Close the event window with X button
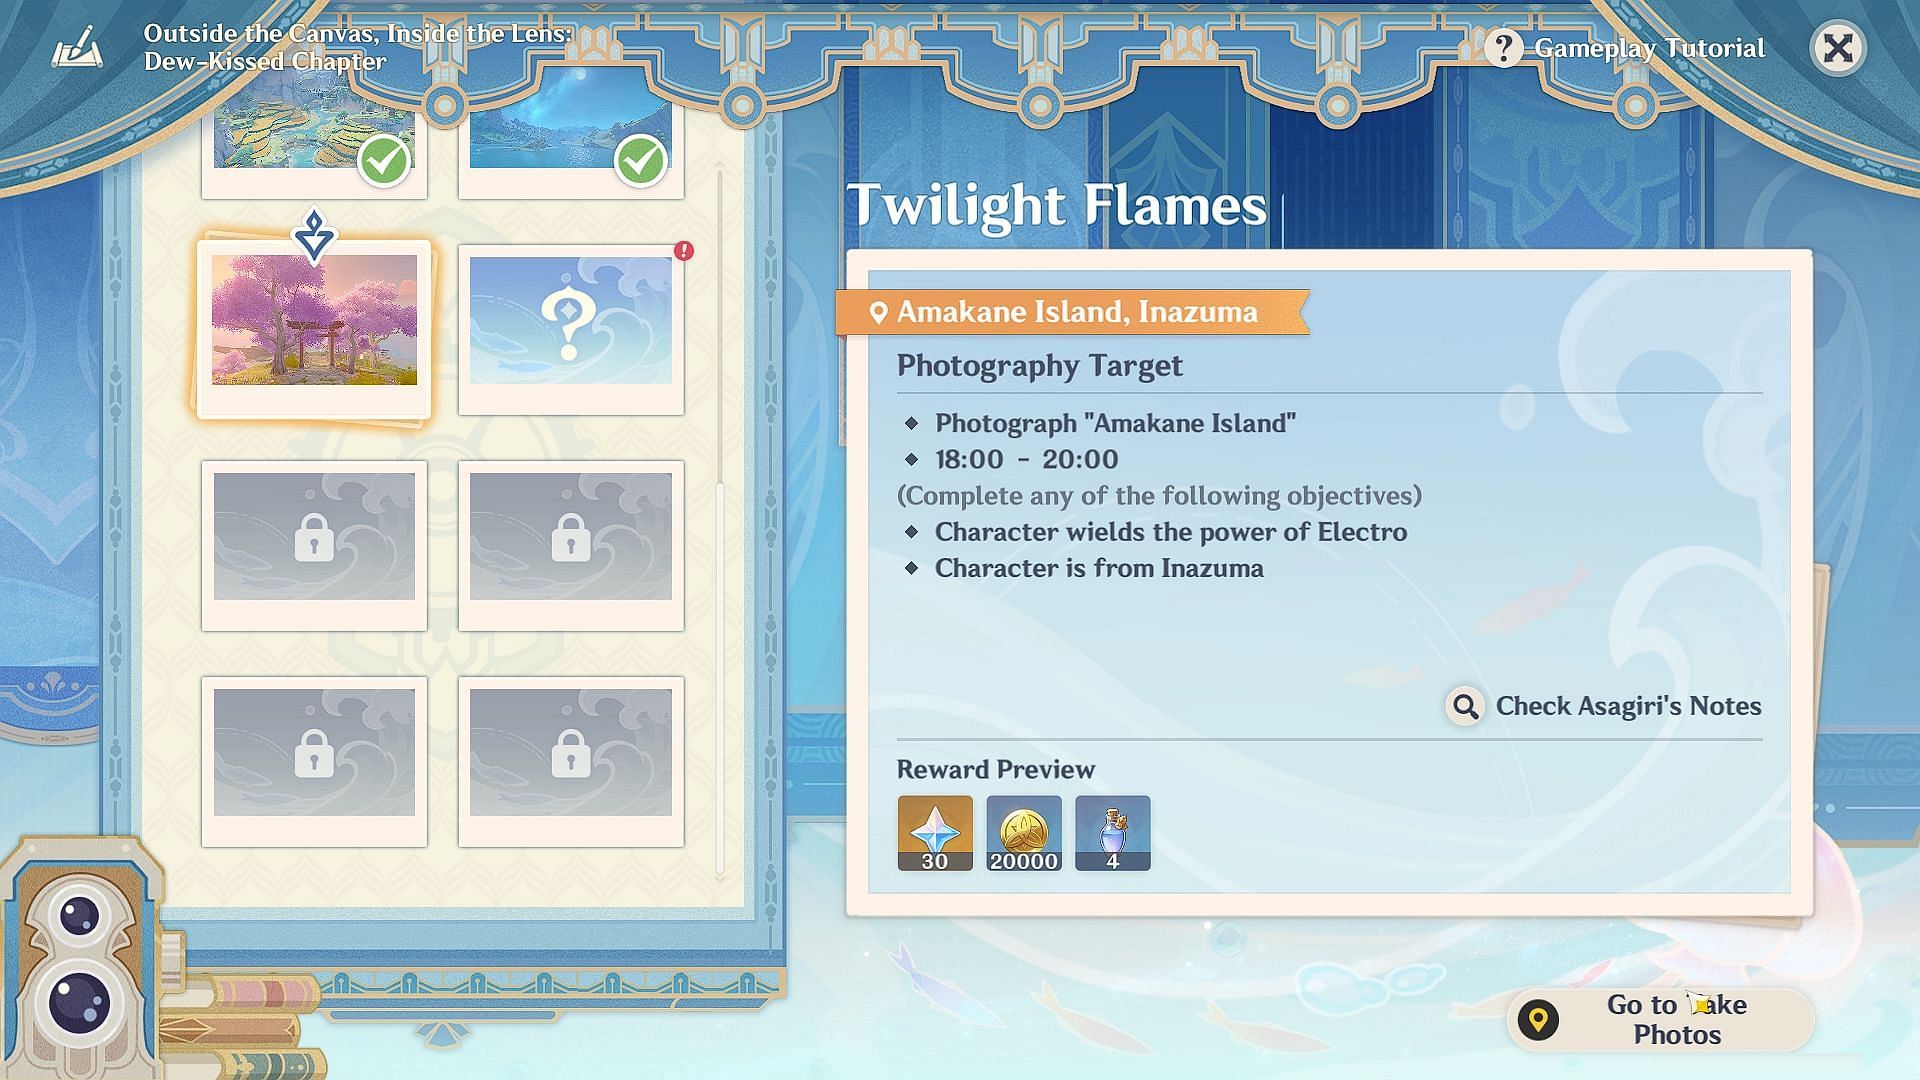The width and height of the screenshot is (1920, 1080). [x=1838, y=48]
